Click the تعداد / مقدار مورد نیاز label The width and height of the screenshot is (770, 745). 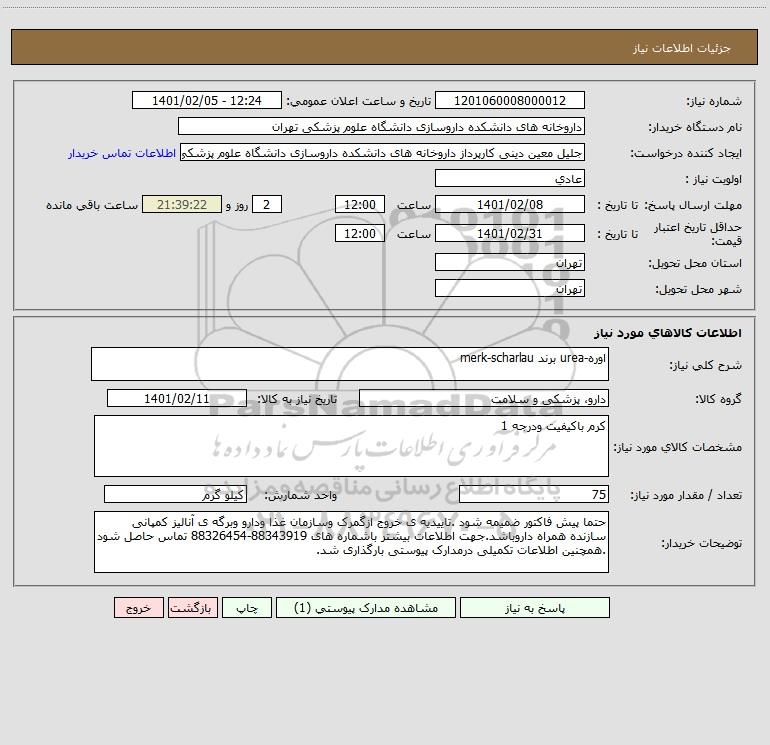pos(686,495)
